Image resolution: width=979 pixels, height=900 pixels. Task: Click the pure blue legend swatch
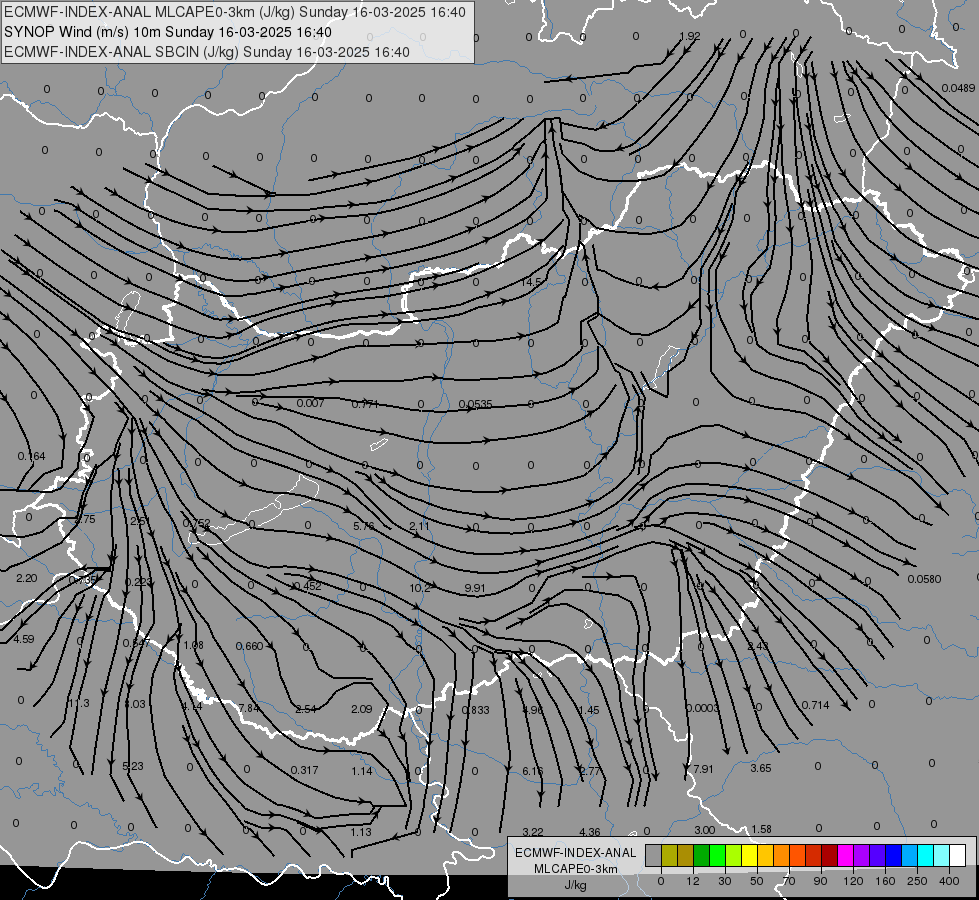point(894,856)
